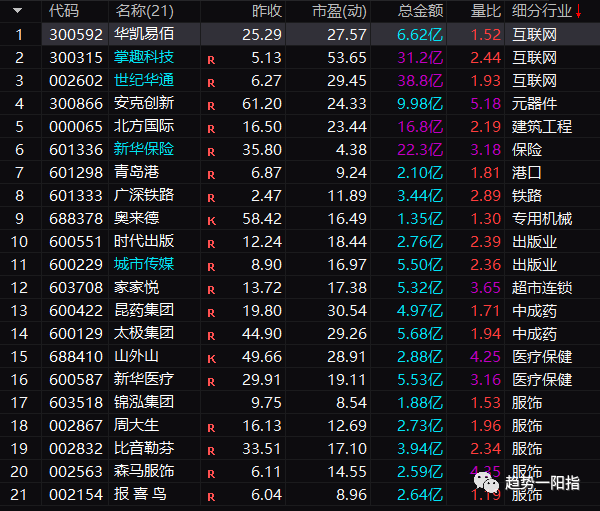Select stock name 昆药集团
Image resolution: width=600 pixels, height=511 pixels.
(x=144, y=310)
